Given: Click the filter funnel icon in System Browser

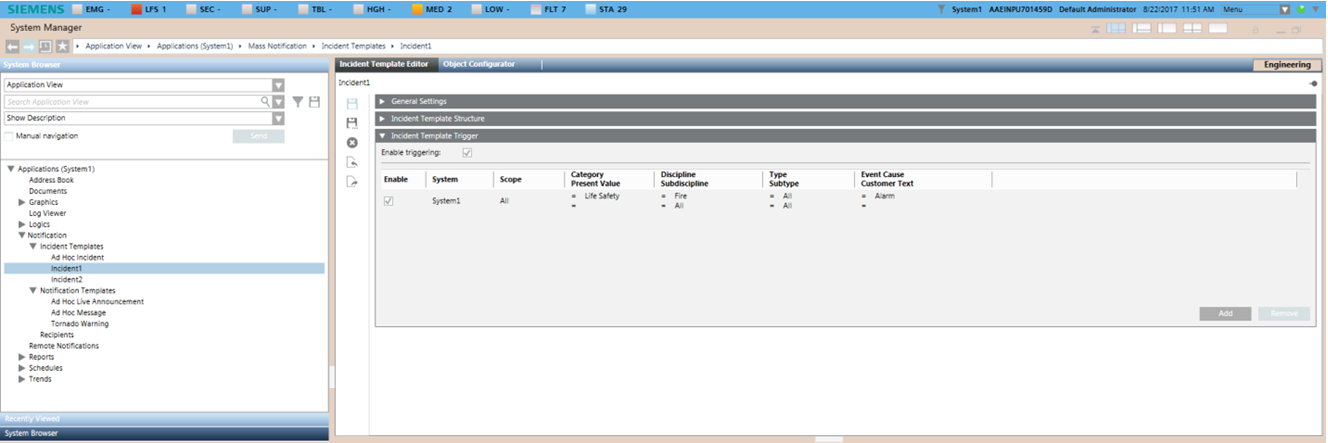Looking at the screenshot, I should point(297,102).
